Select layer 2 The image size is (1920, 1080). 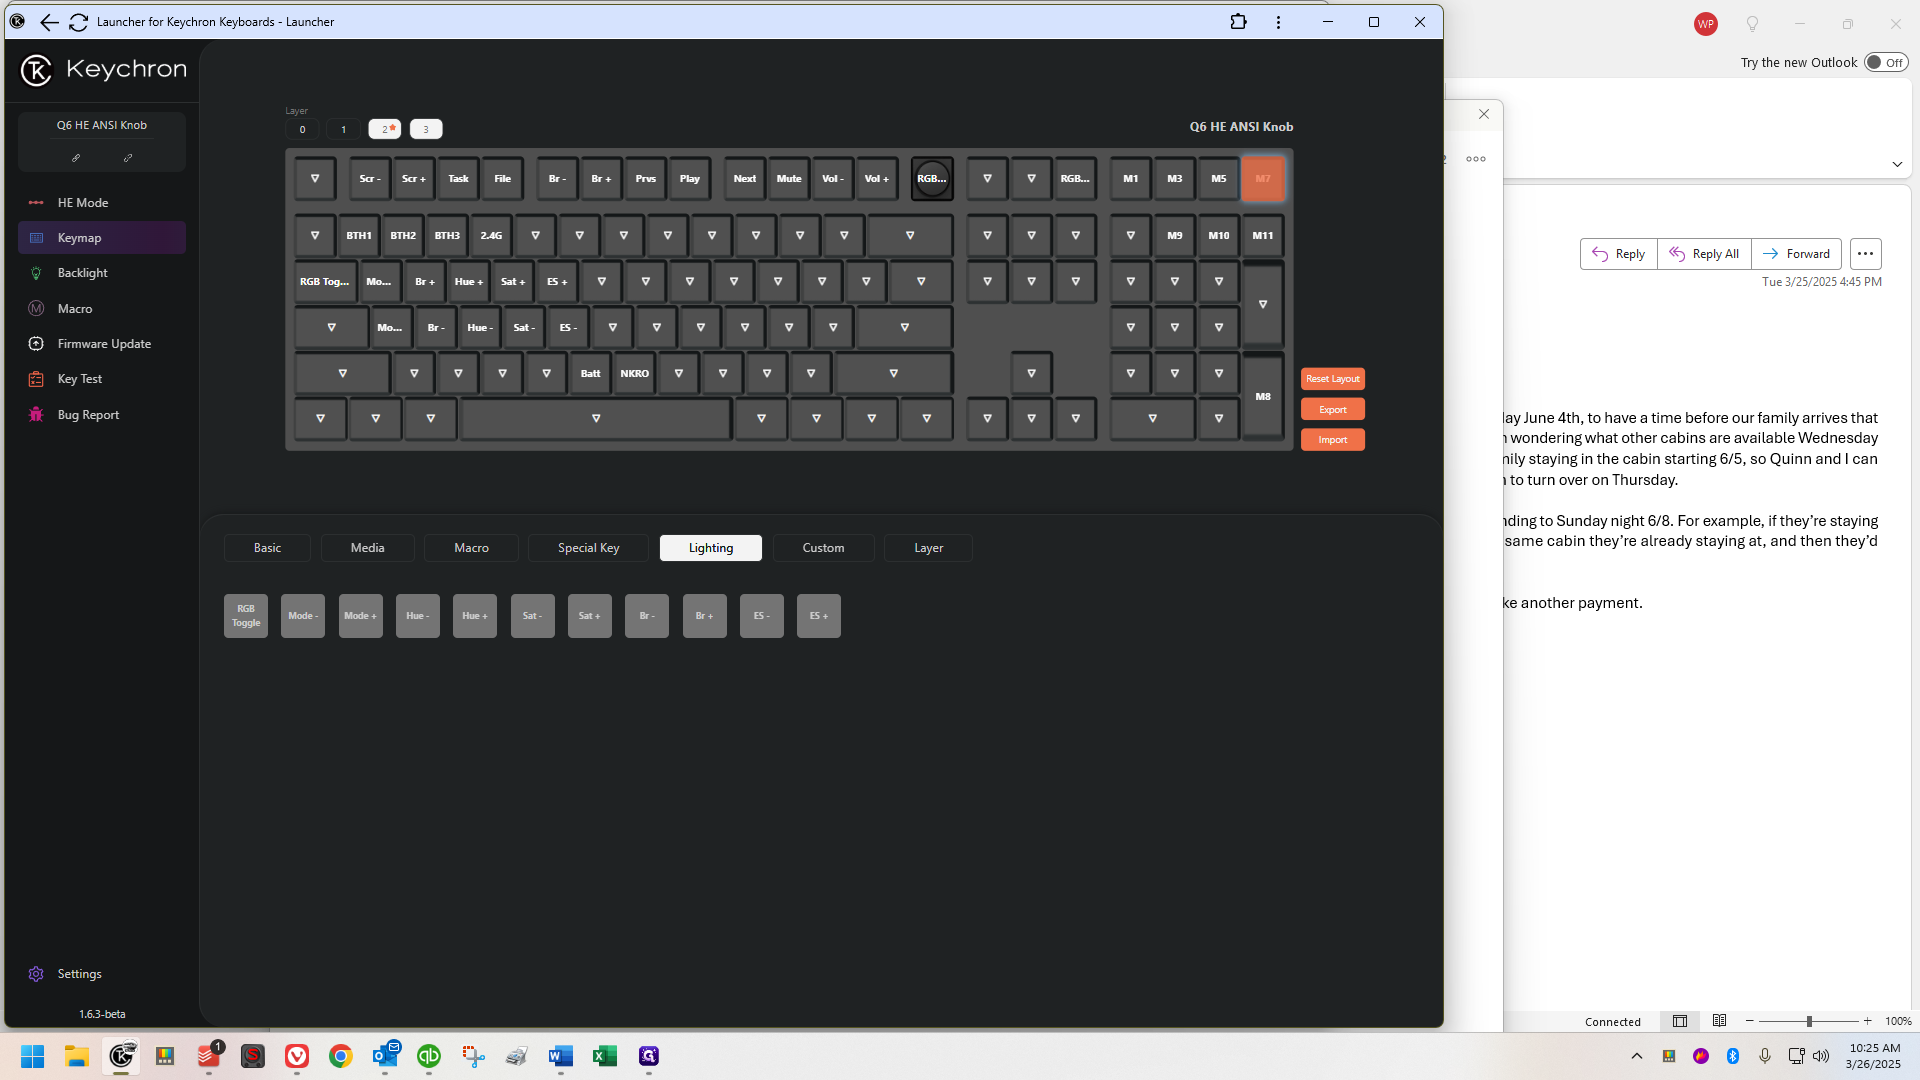385,129
